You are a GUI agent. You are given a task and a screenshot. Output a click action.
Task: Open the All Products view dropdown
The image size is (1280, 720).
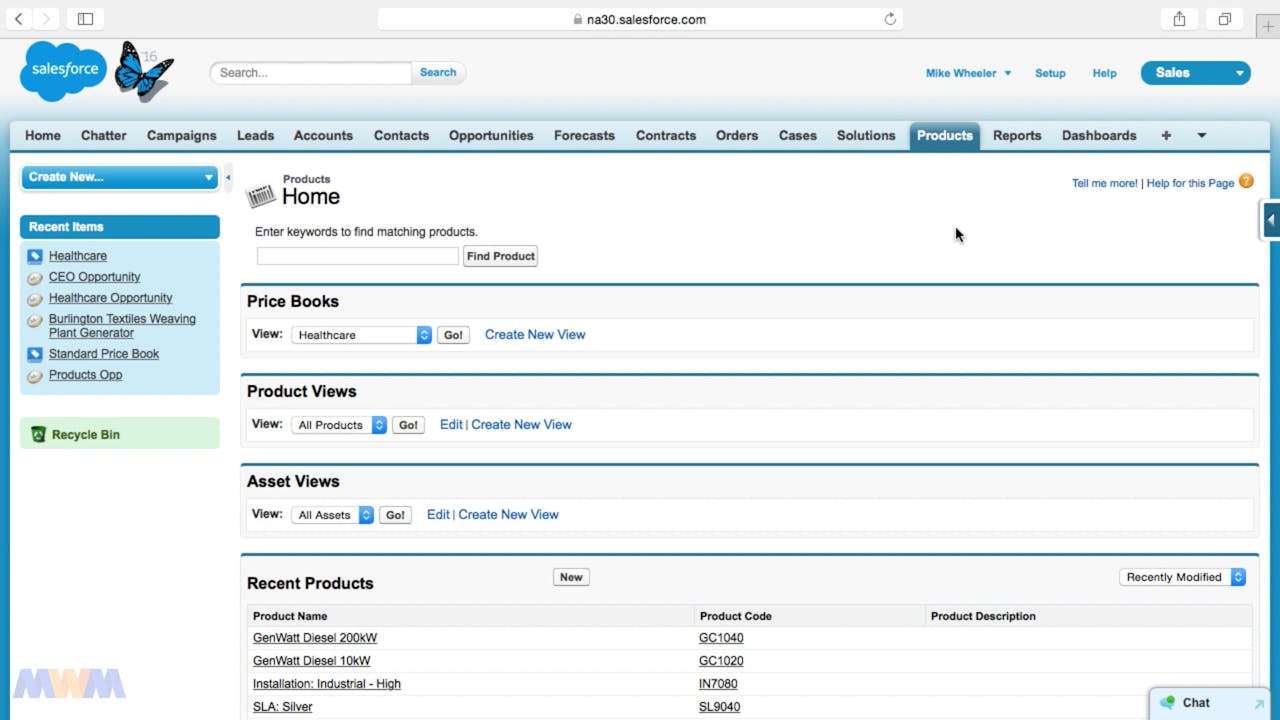339,425
